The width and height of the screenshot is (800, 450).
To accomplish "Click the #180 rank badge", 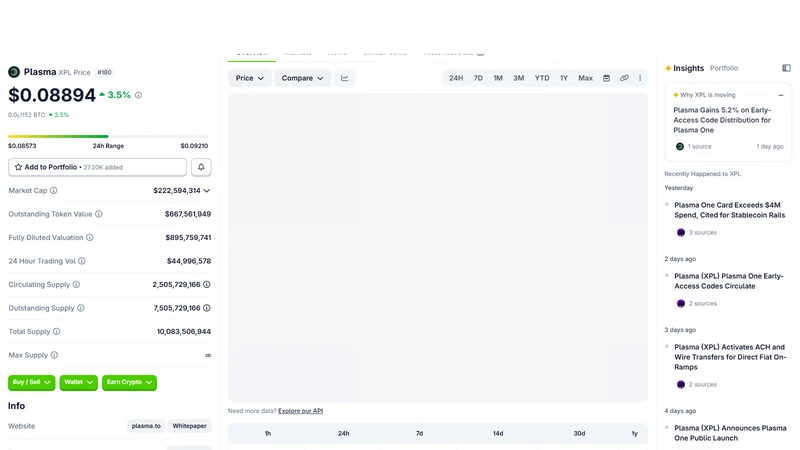I will pos(104,72).
